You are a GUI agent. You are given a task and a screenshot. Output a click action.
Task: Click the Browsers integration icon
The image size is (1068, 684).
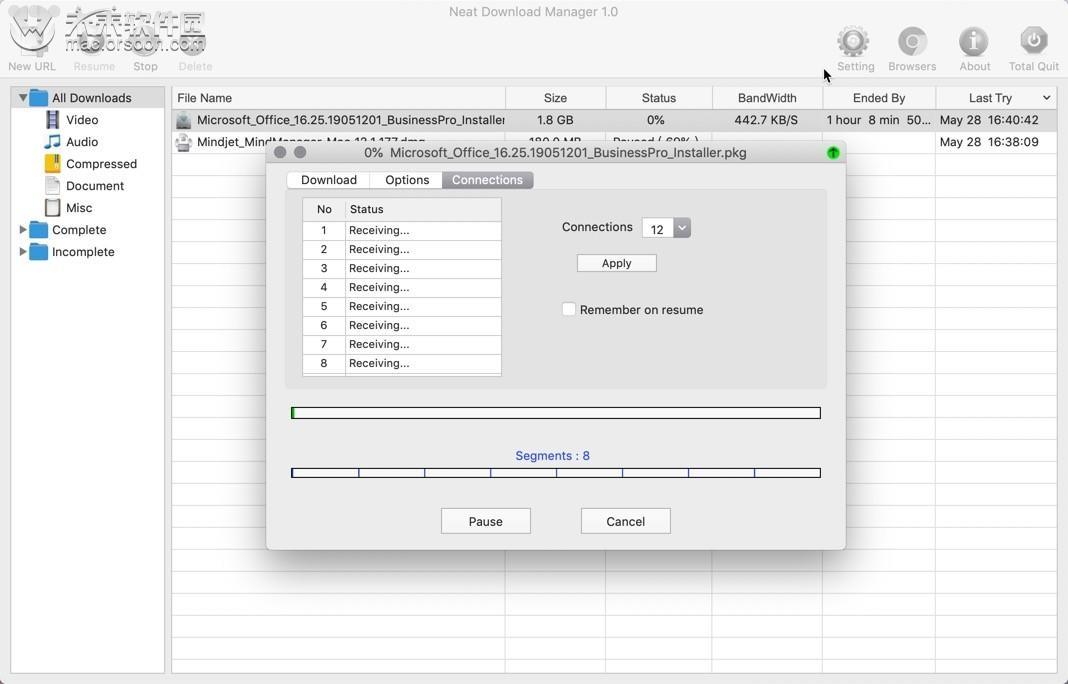[x=911, y=40]
